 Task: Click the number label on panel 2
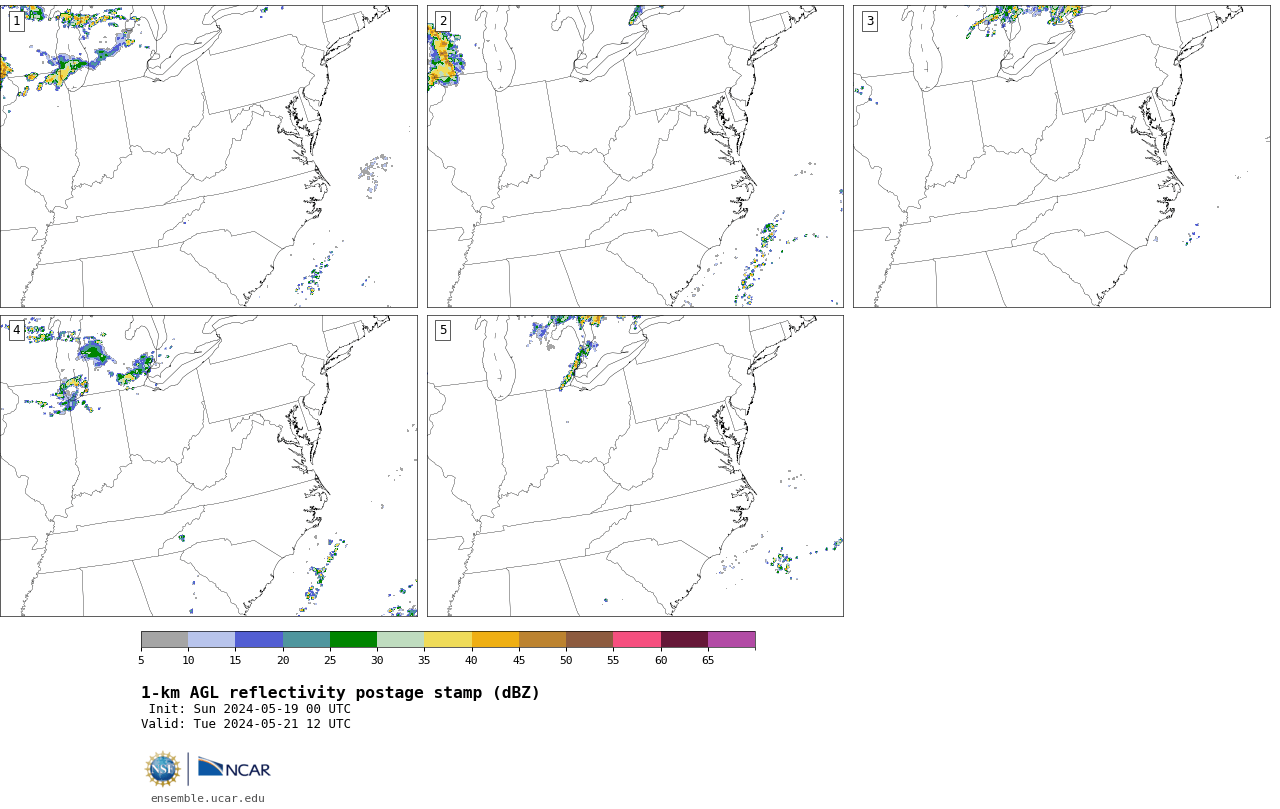(x=443, y=21)
